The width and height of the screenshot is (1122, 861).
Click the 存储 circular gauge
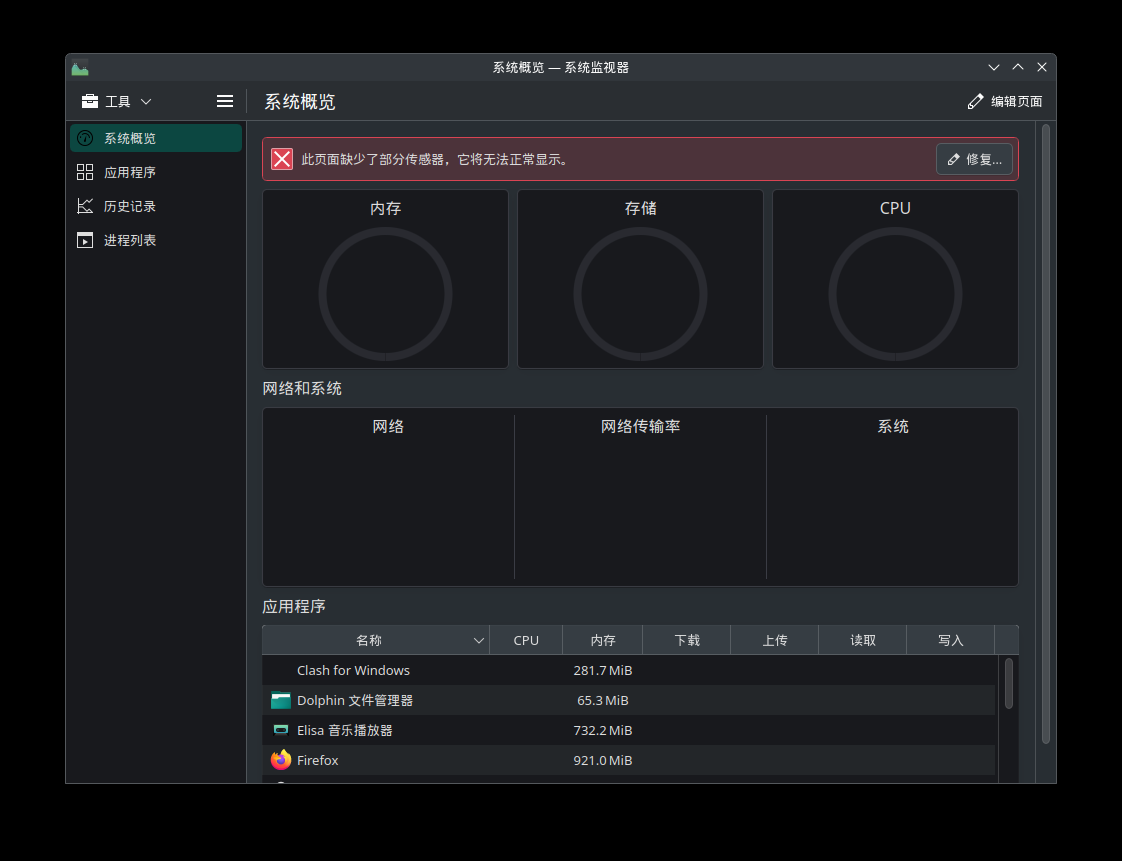coord(640,294)
